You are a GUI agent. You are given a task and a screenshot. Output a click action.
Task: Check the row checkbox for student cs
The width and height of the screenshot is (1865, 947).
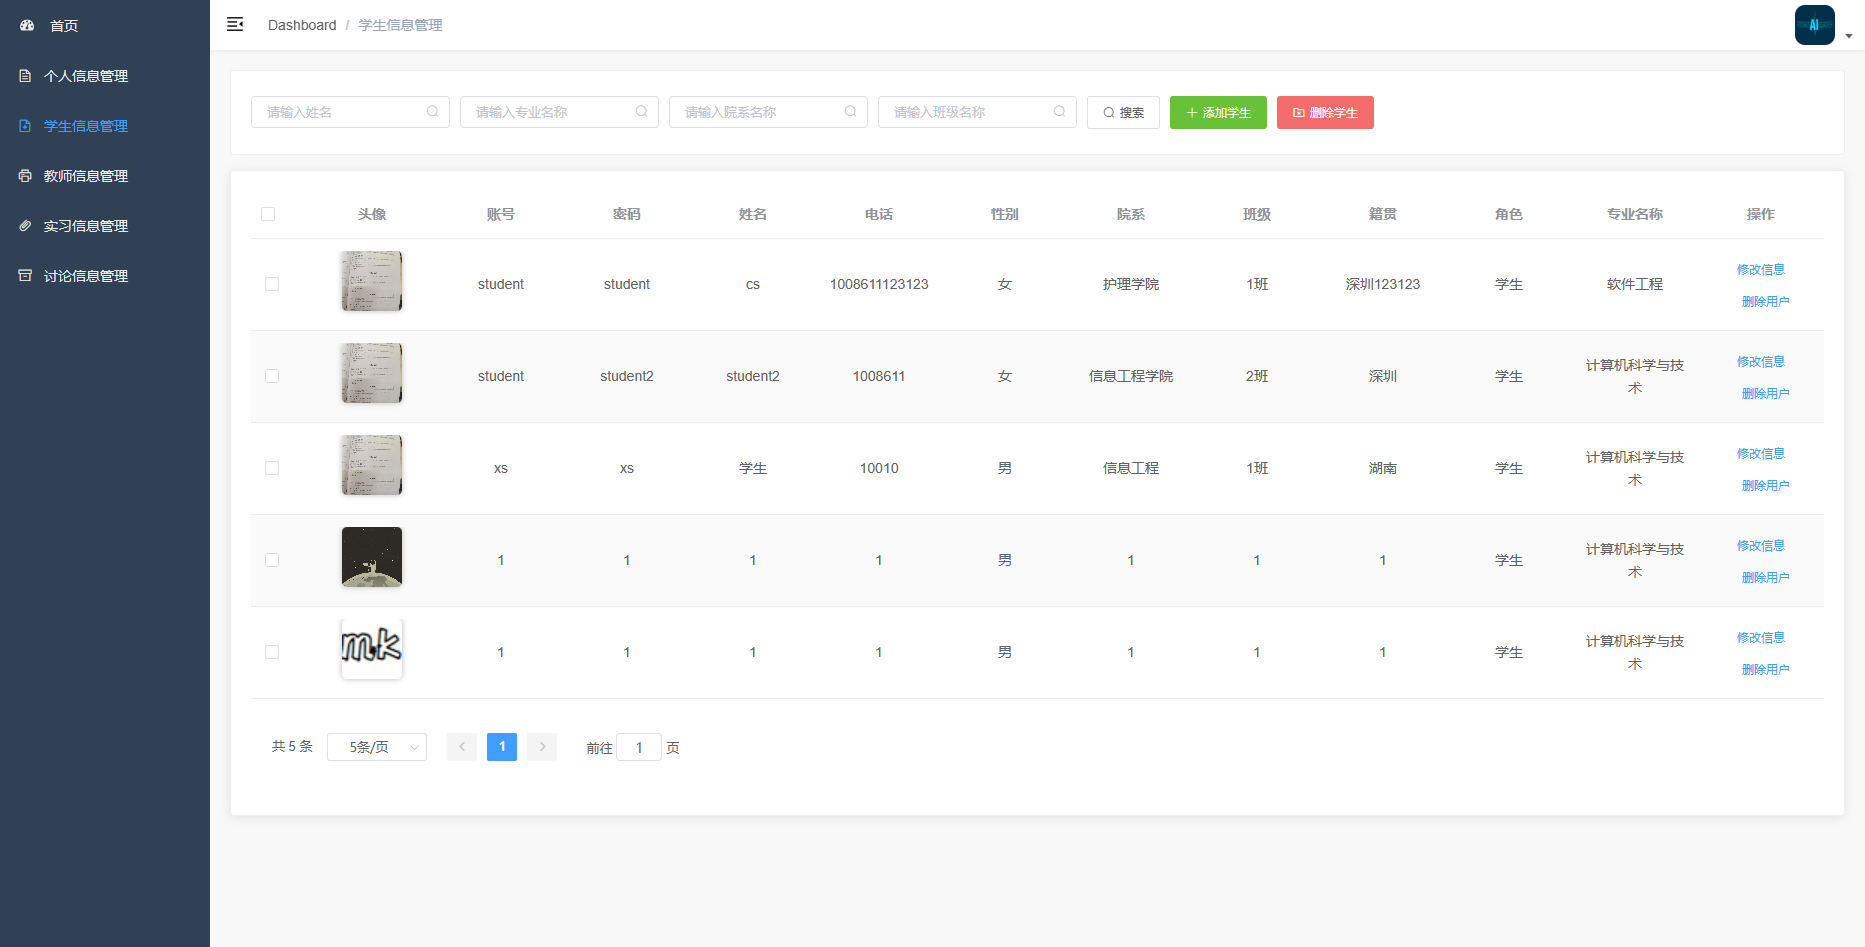point(272,284)
